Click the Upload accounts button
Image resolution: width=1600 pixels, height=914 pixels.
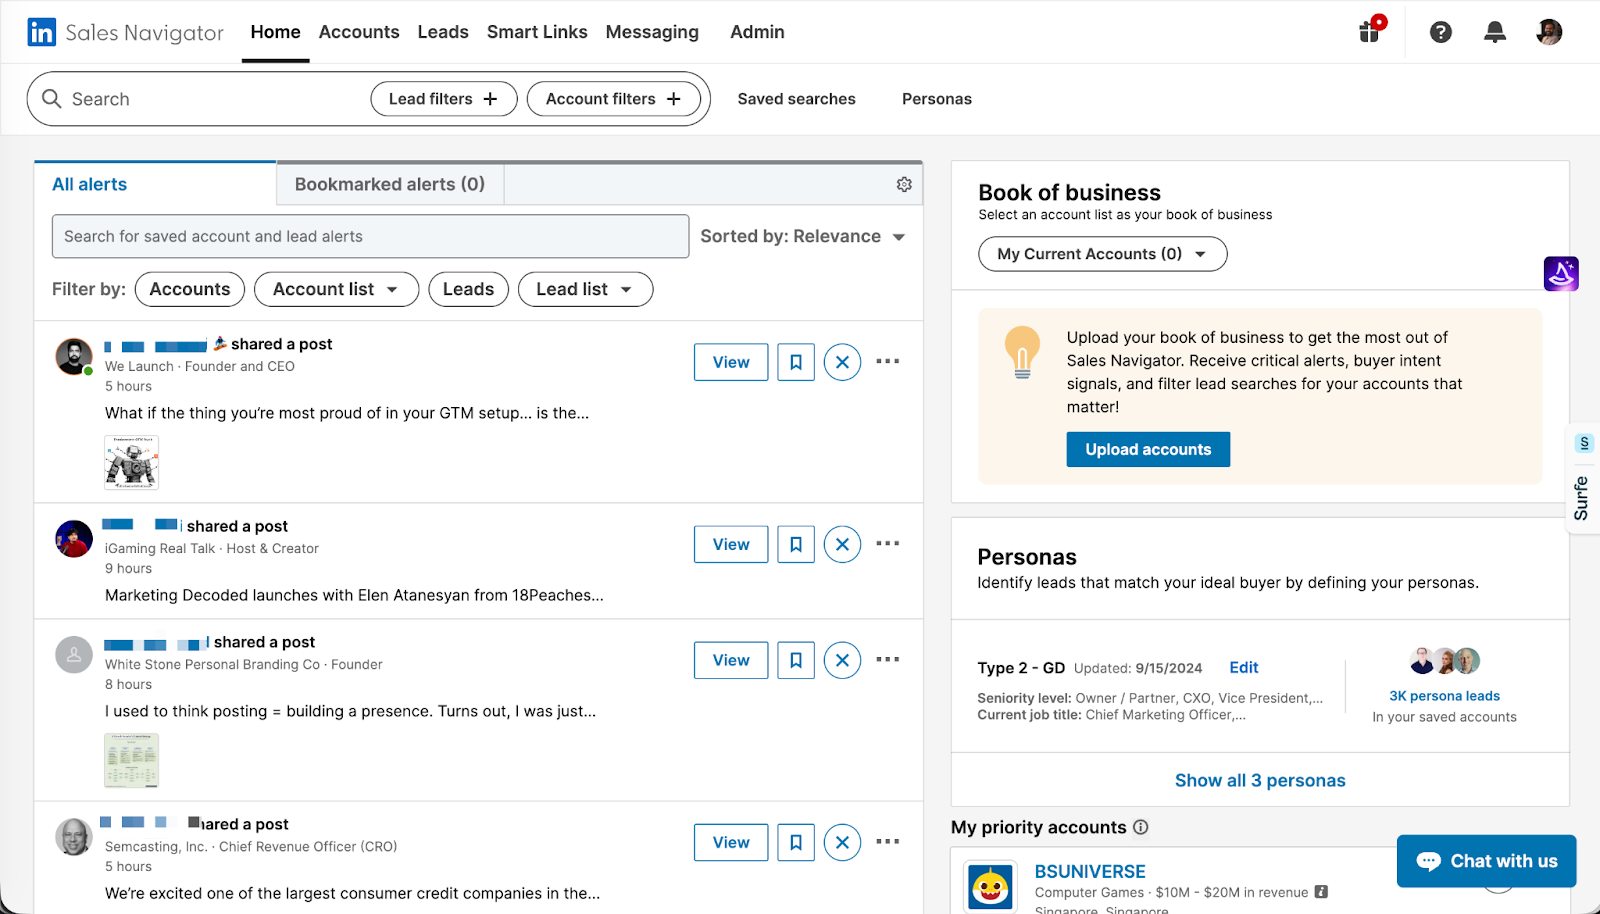[x=1148, y=449]
